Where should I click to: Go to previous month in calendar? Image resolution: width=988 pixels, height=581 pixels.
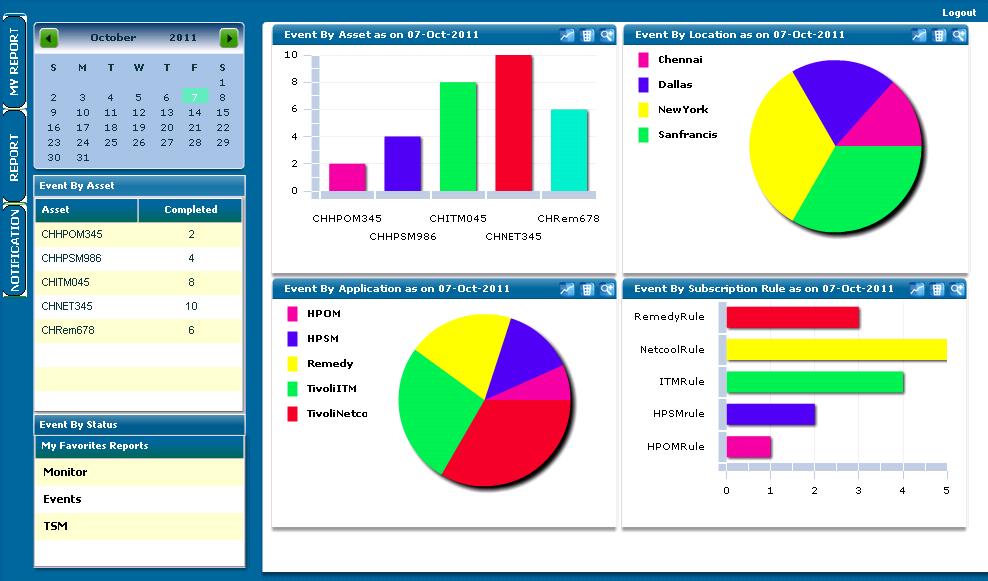49,38
